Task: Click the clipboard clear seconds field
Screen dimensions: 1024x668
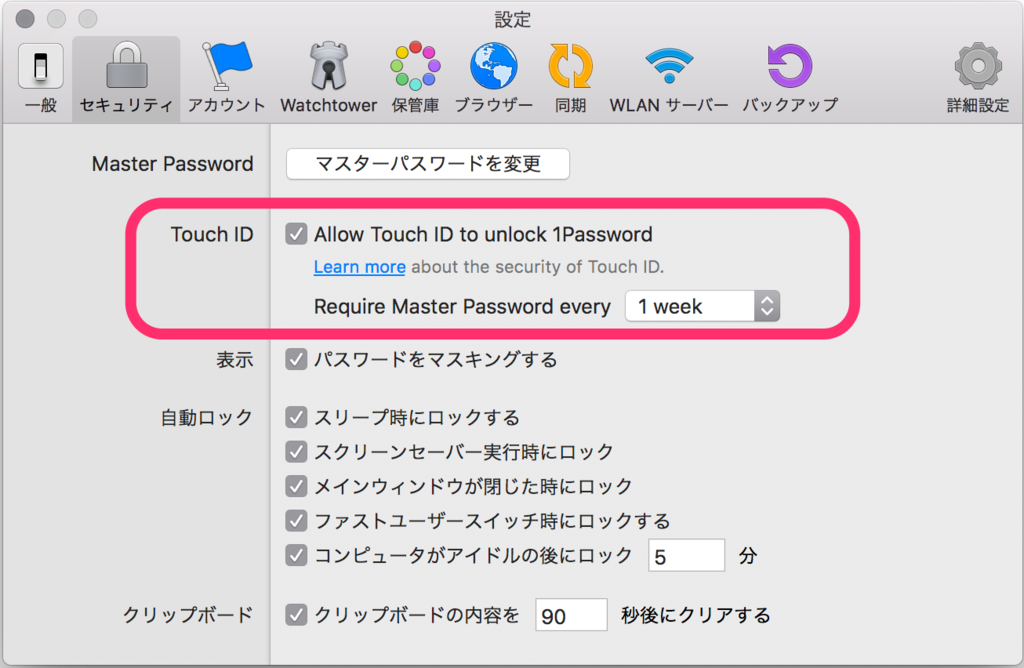Action: click(x=571, y=614)
